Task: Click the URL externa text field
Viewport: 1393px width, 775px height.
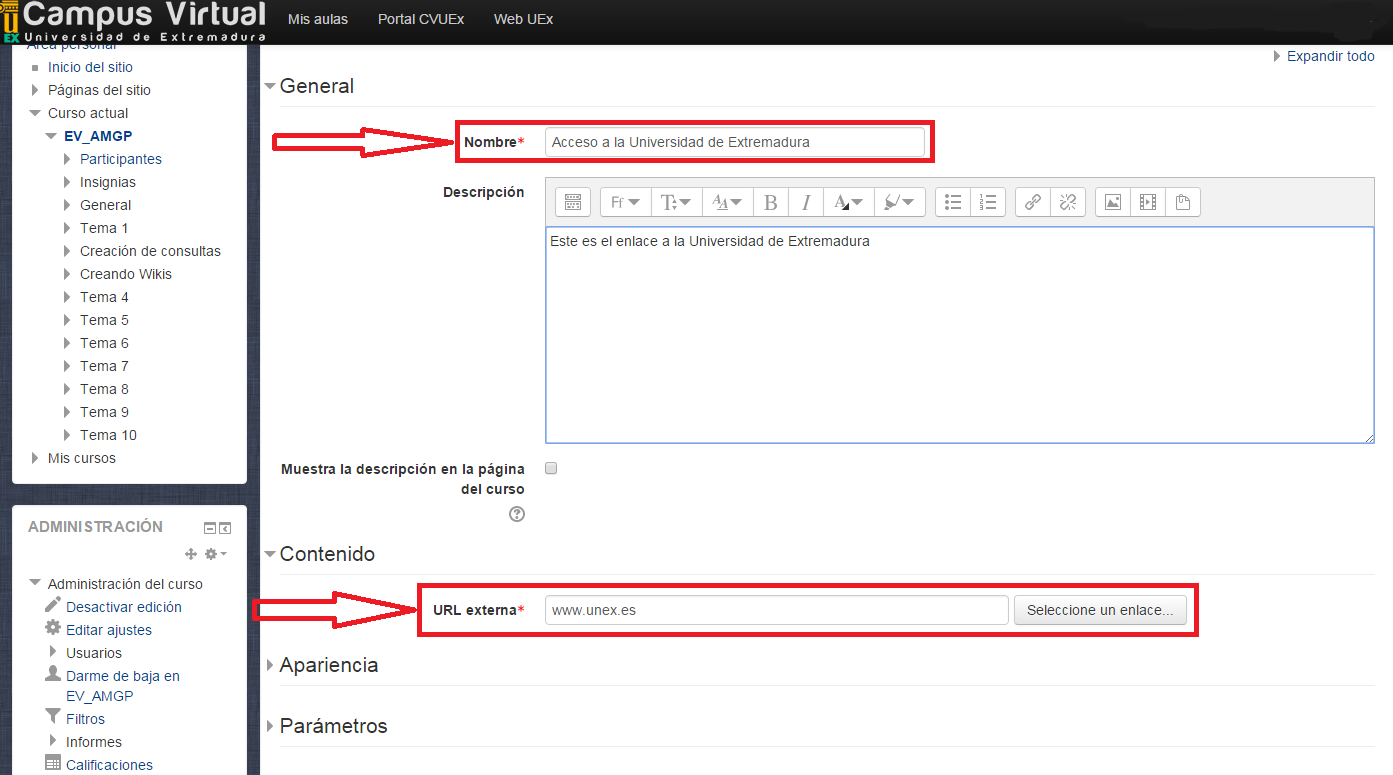Action: [776, 610]
